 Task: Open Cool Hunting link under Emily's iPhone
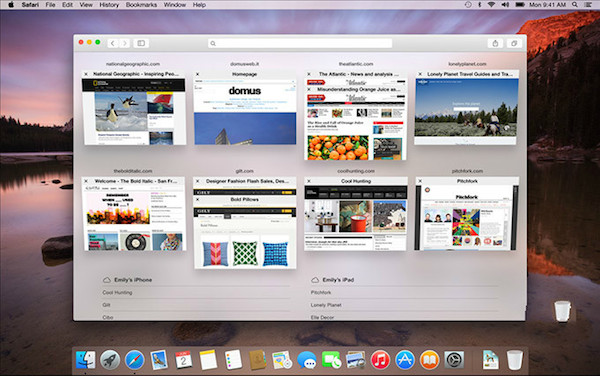(117, 293)
